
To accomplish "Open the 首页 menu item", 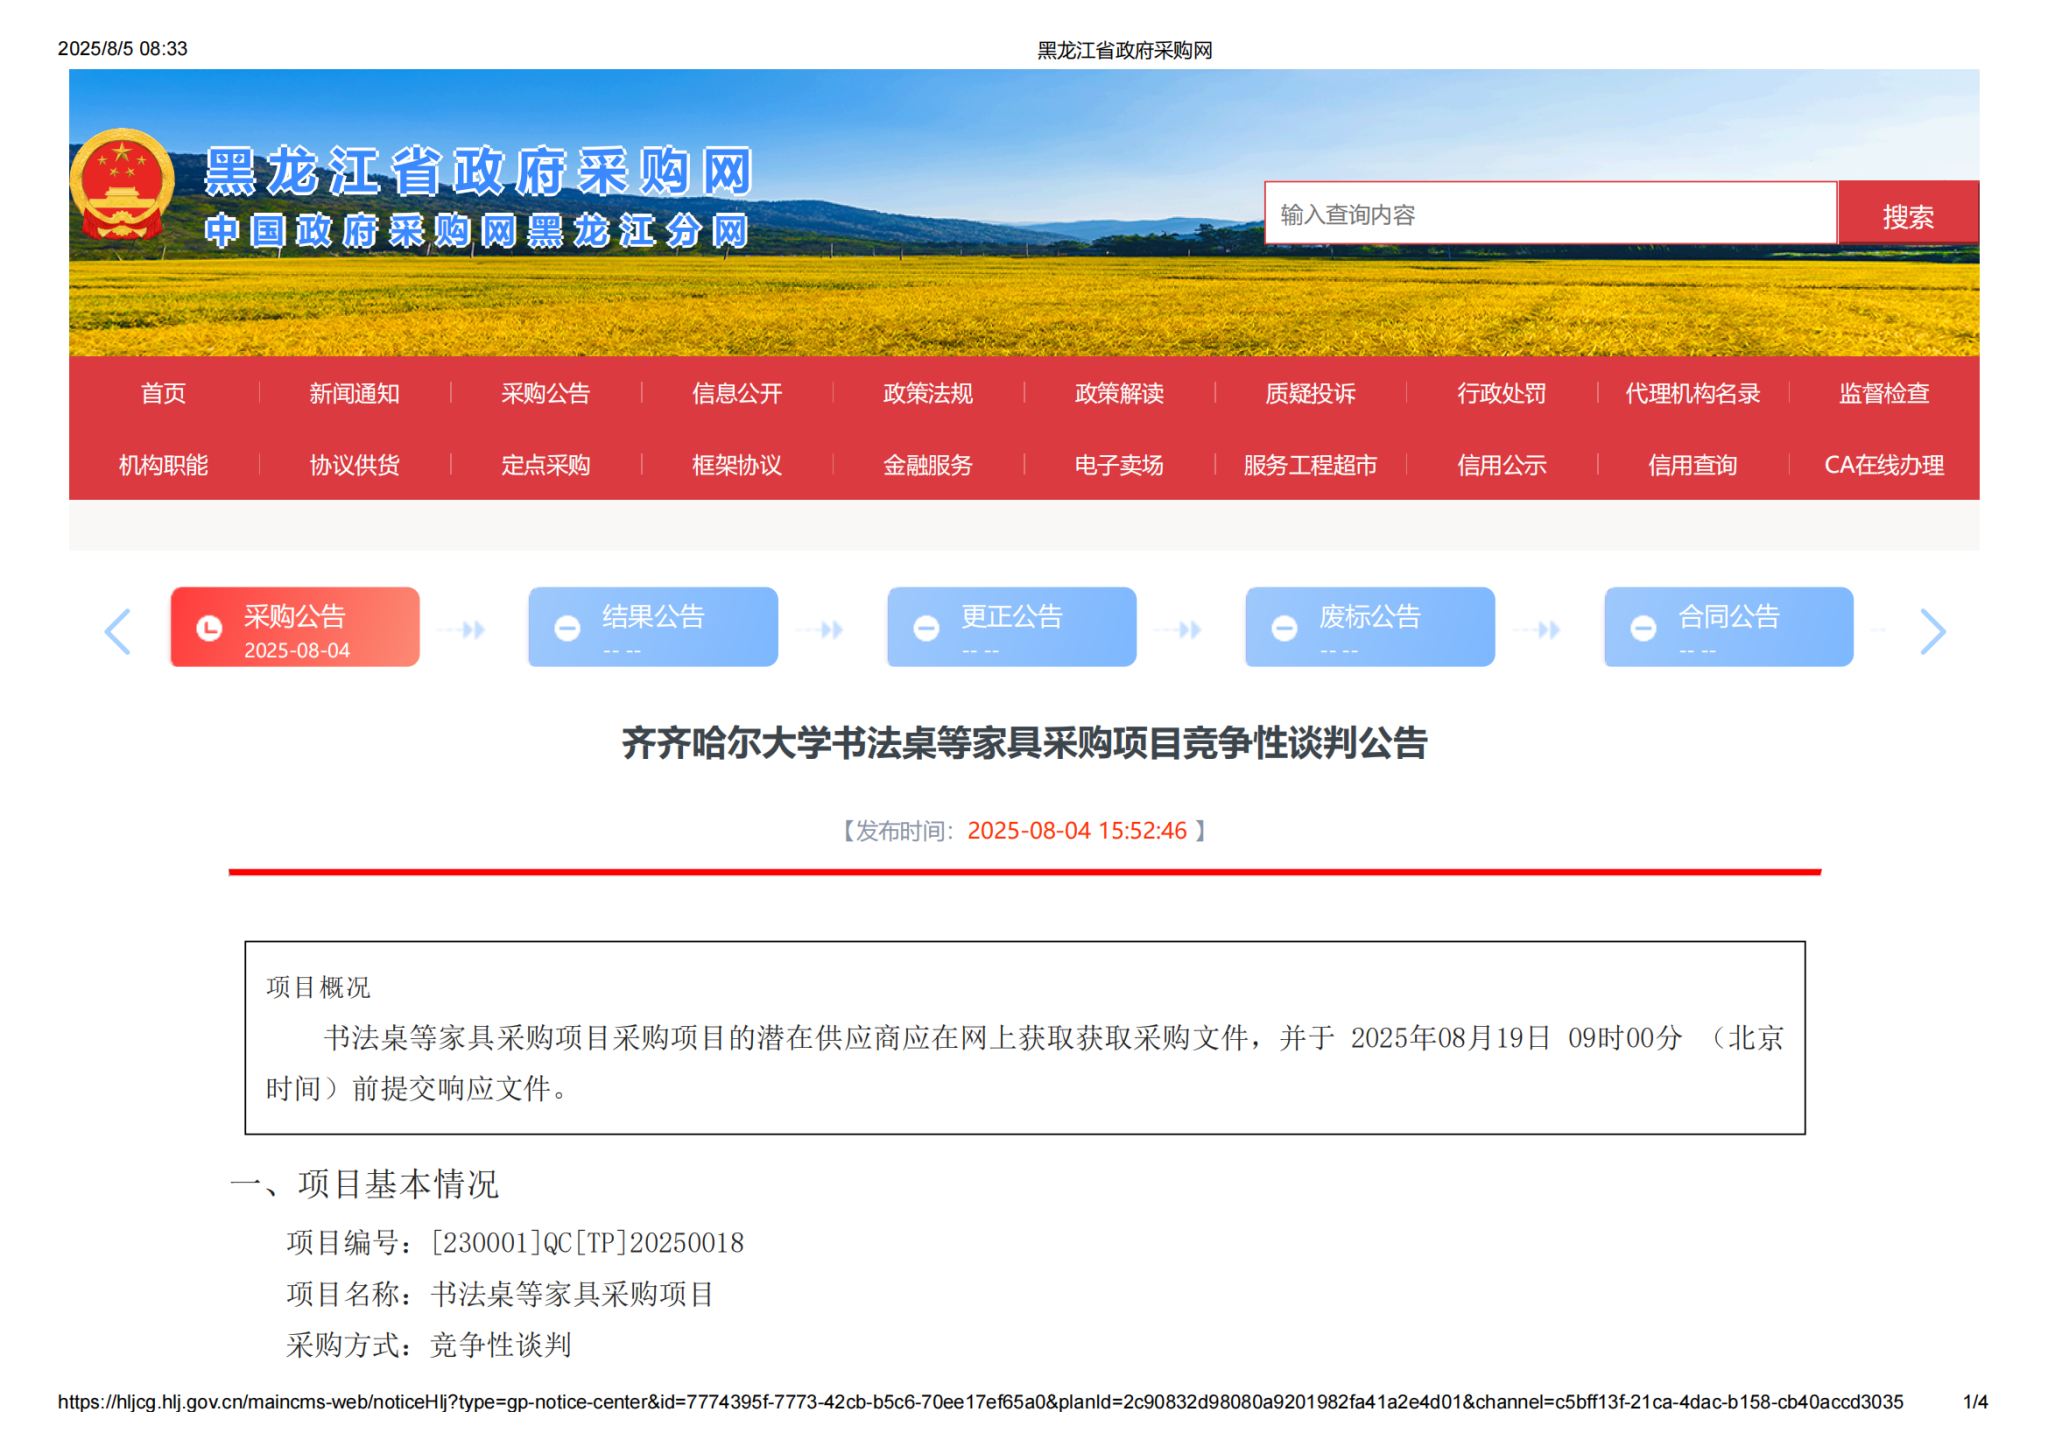I will click(x=163, y=393).
